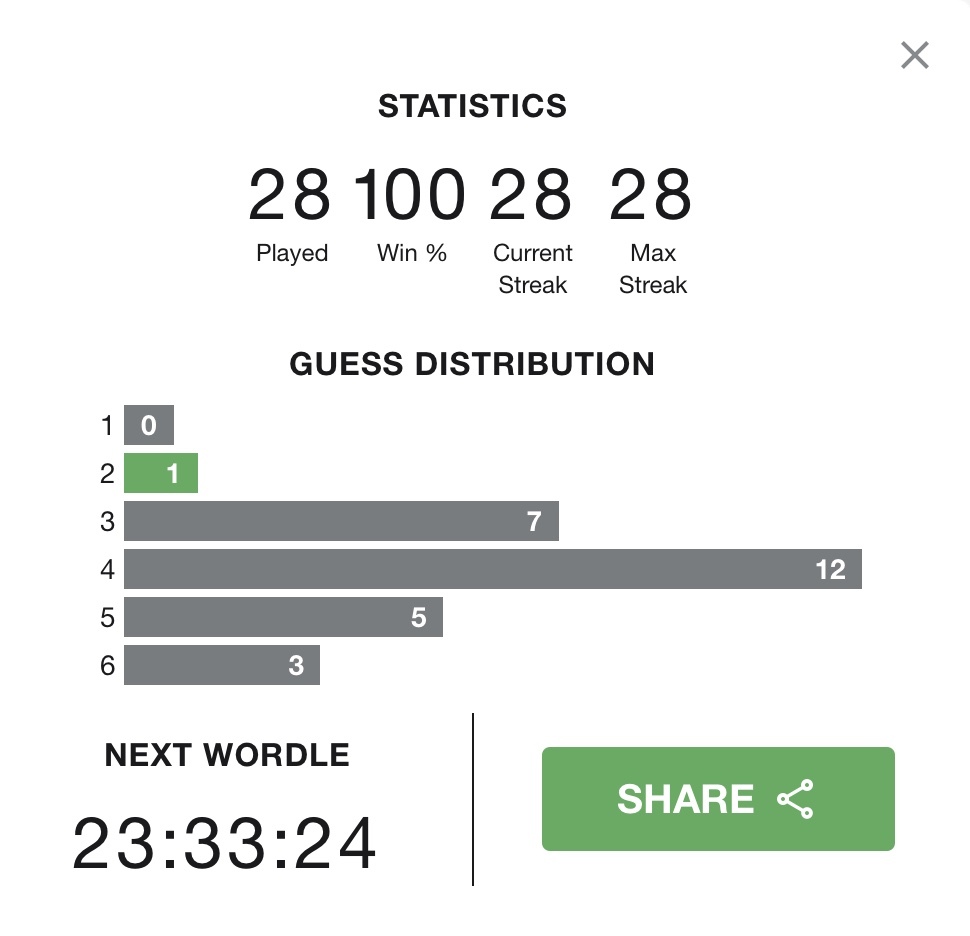970x936 pixels.
Task: Click the next Wordle countdown timer
Action: tap(226, 844)
